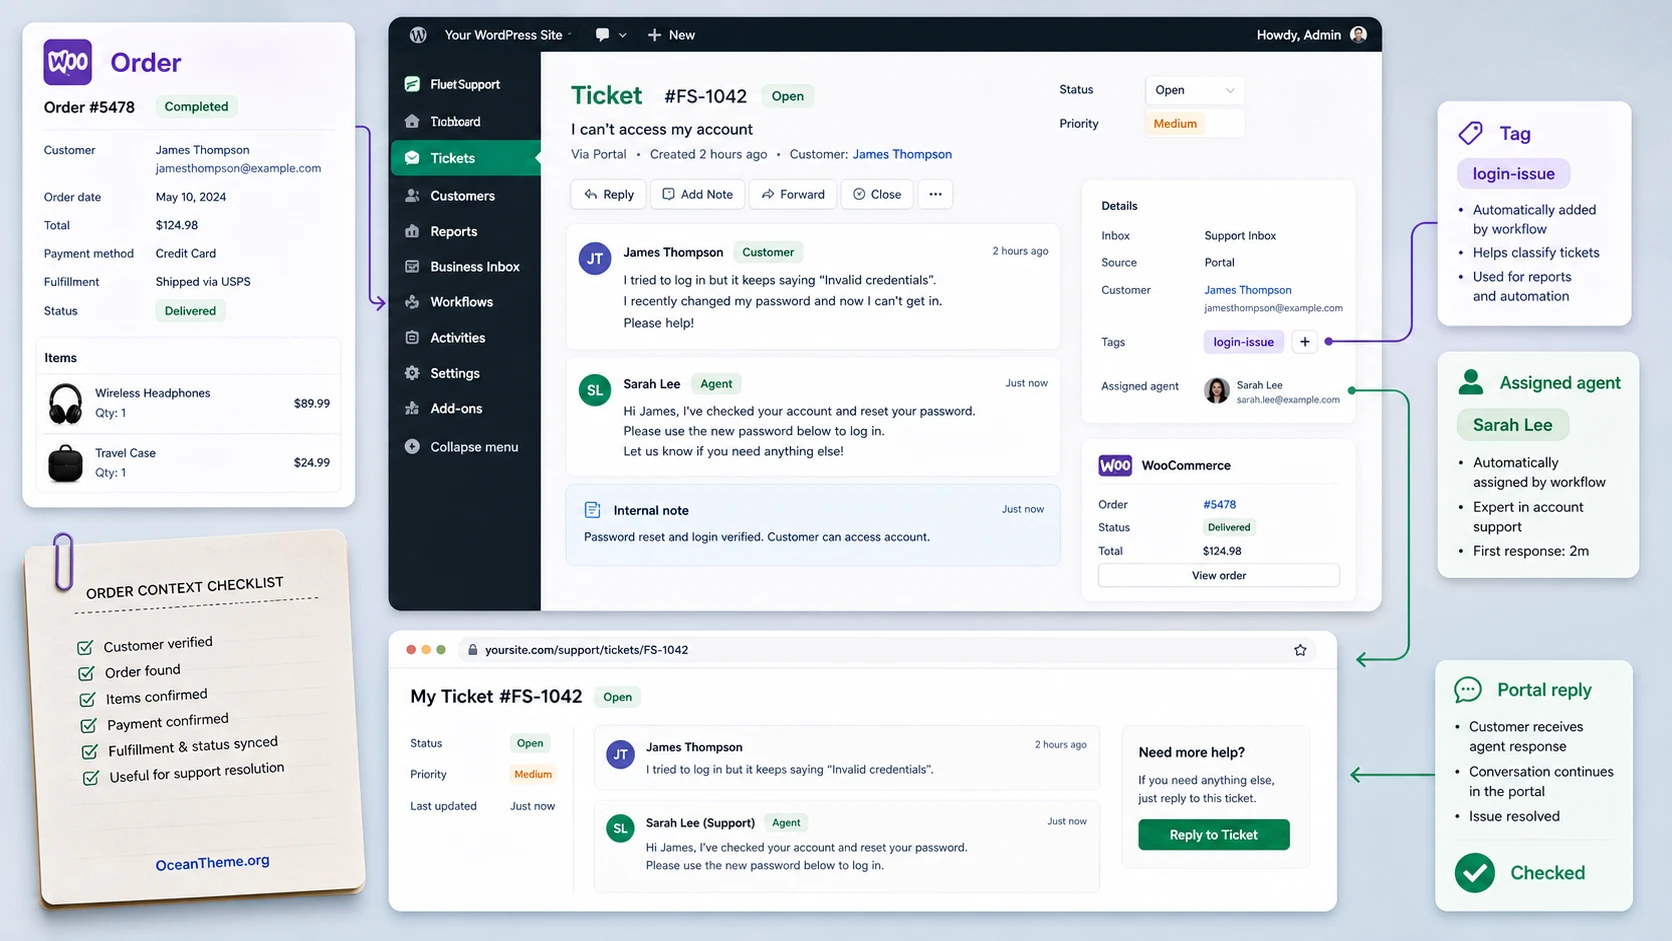Toggle the Items confirmed checkbox
Screen dimensions: 1672x941
coord(87,699)
